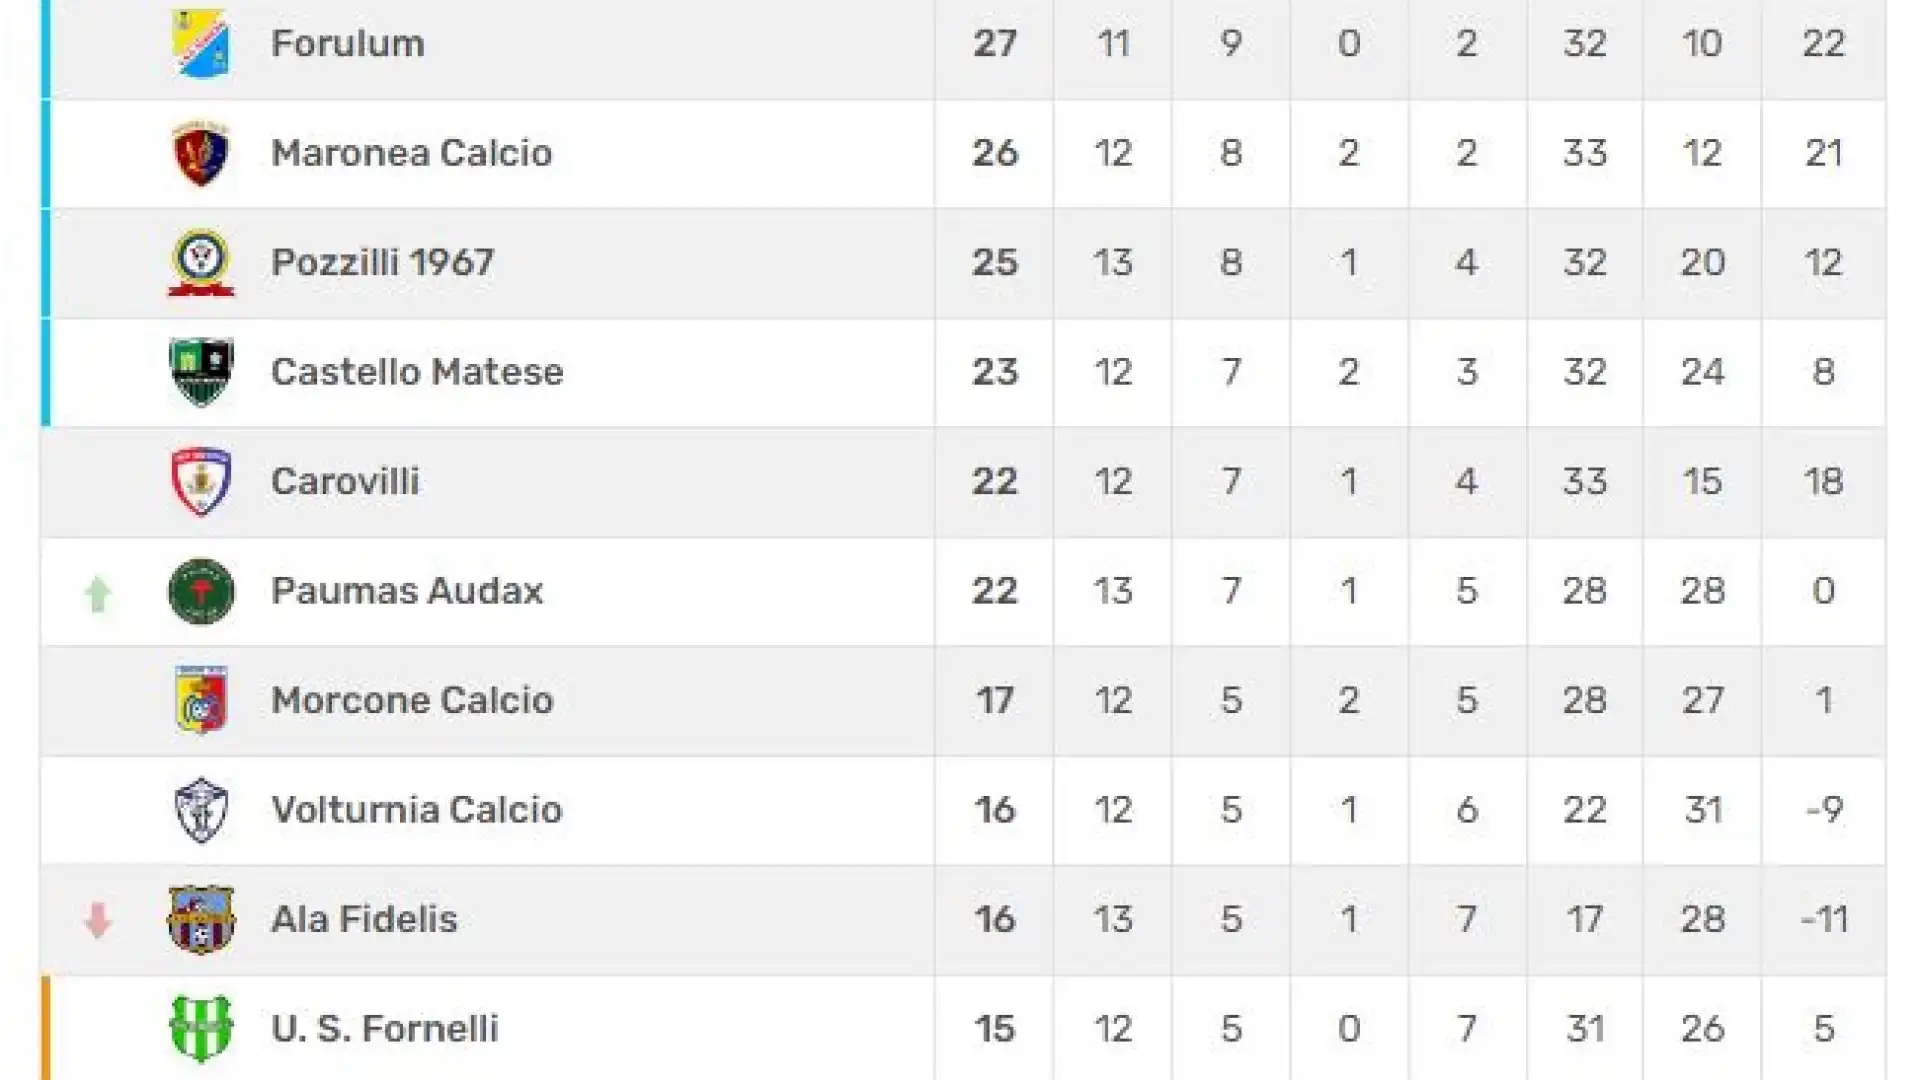This screenshot has height=1080, width=1920.
Task: Click the Forulum team crest
Action: (x=201, y=44)
